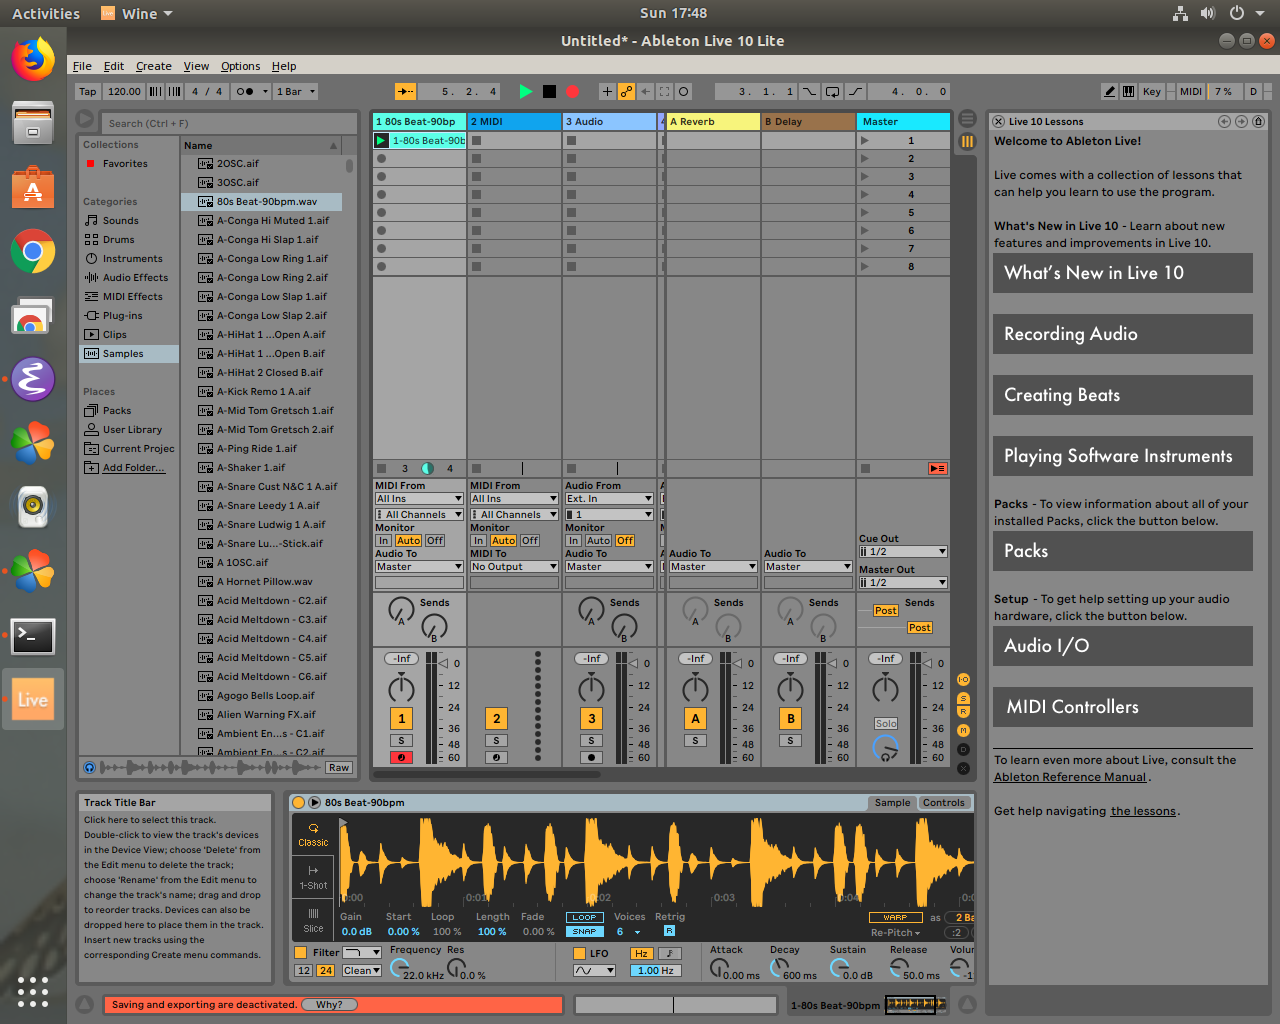This screenshot has width=1280, height=1024.
Task: Toggle computer MIDI keyboard icon
Action: [x=1128, y=91]
